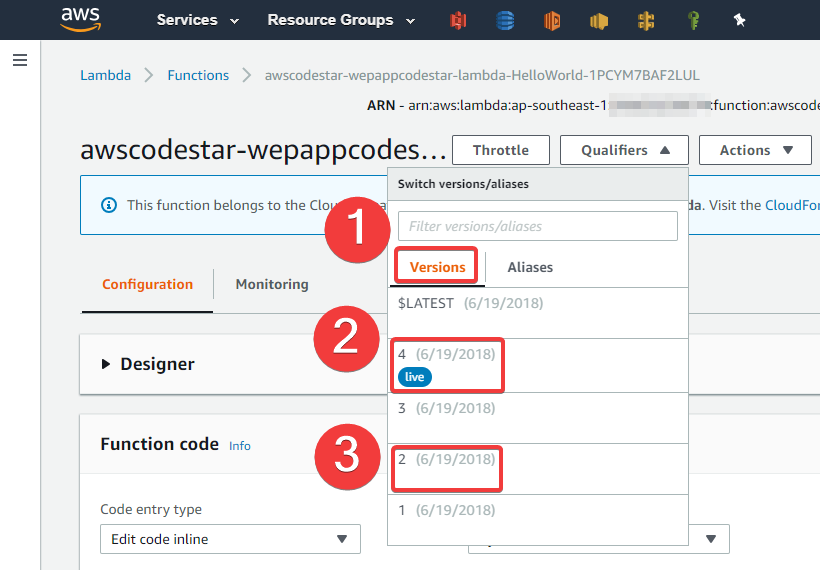Click the info icon in the CloudFormation notice
This screenshot has height=570, width=820.
coord(109,205)
